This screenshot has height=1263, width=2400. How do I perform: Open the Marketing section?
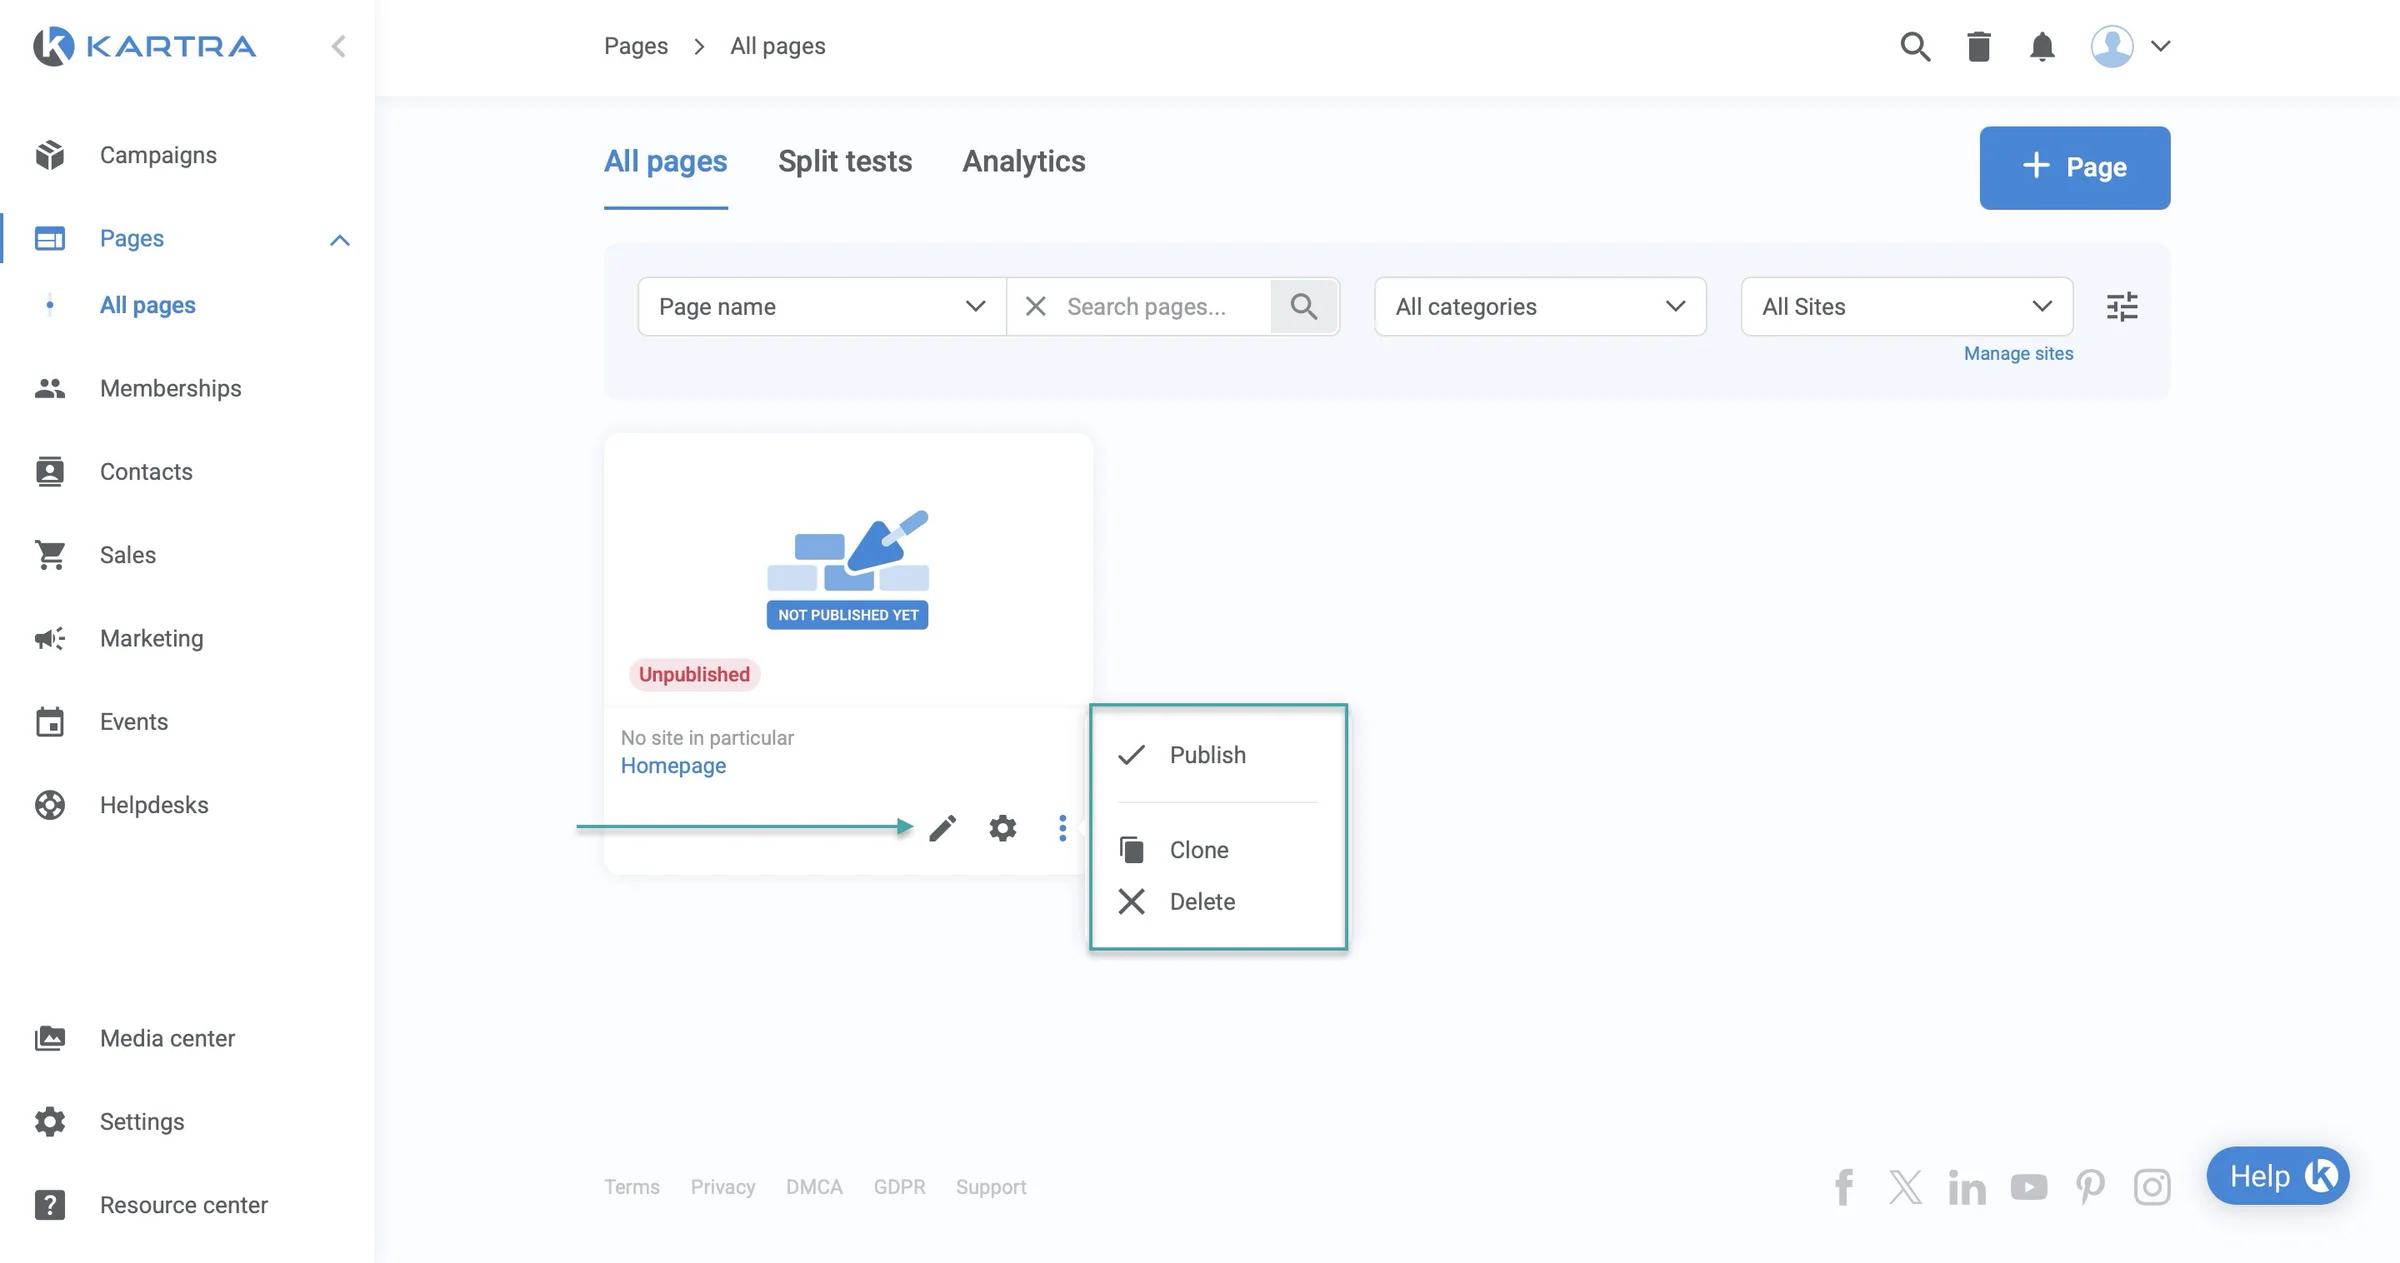pyautogui.click(x=151, y=638)
